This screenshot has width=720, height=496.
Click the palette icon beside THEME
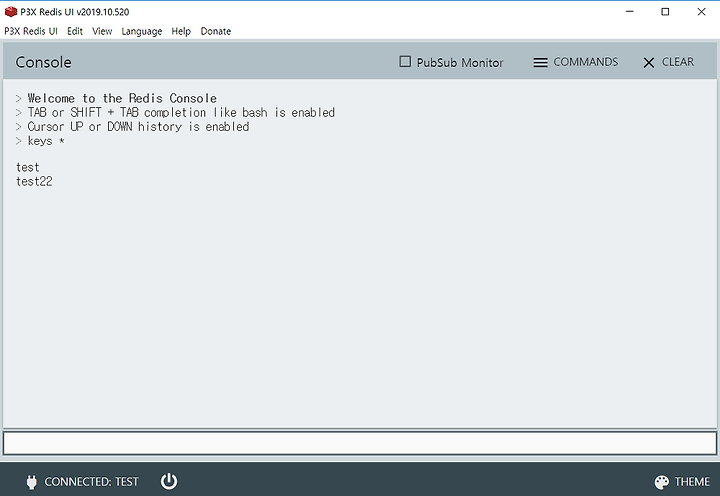[x=662, y=482]
